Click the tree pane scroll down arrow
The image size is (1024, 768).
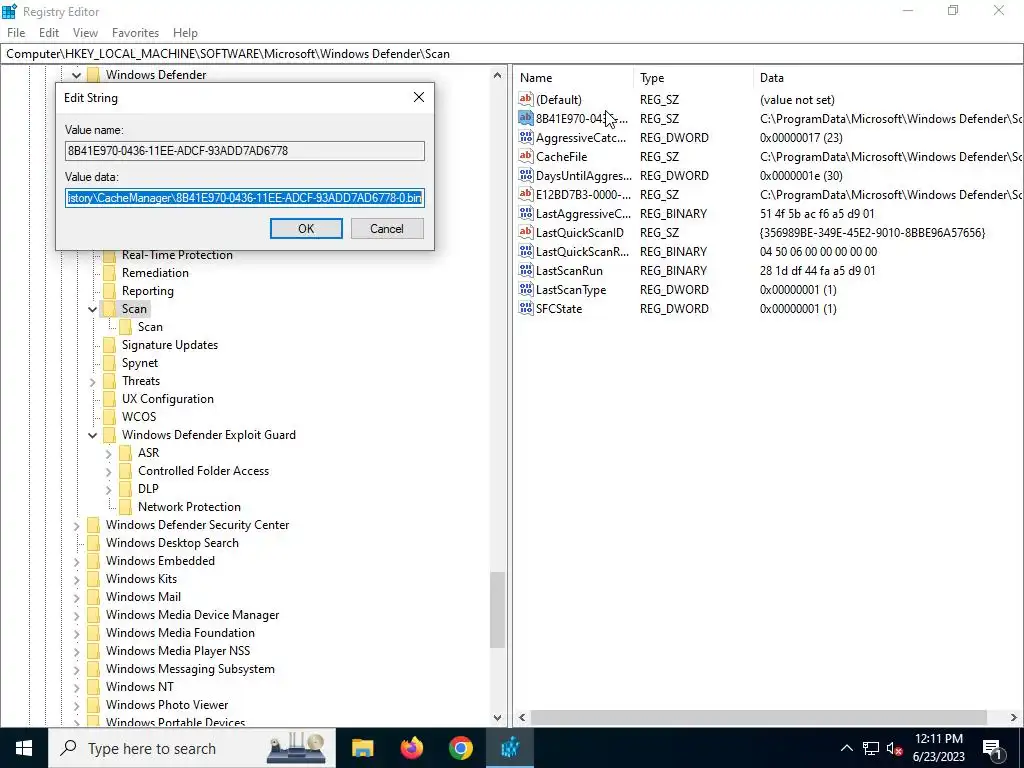(498, 717)
